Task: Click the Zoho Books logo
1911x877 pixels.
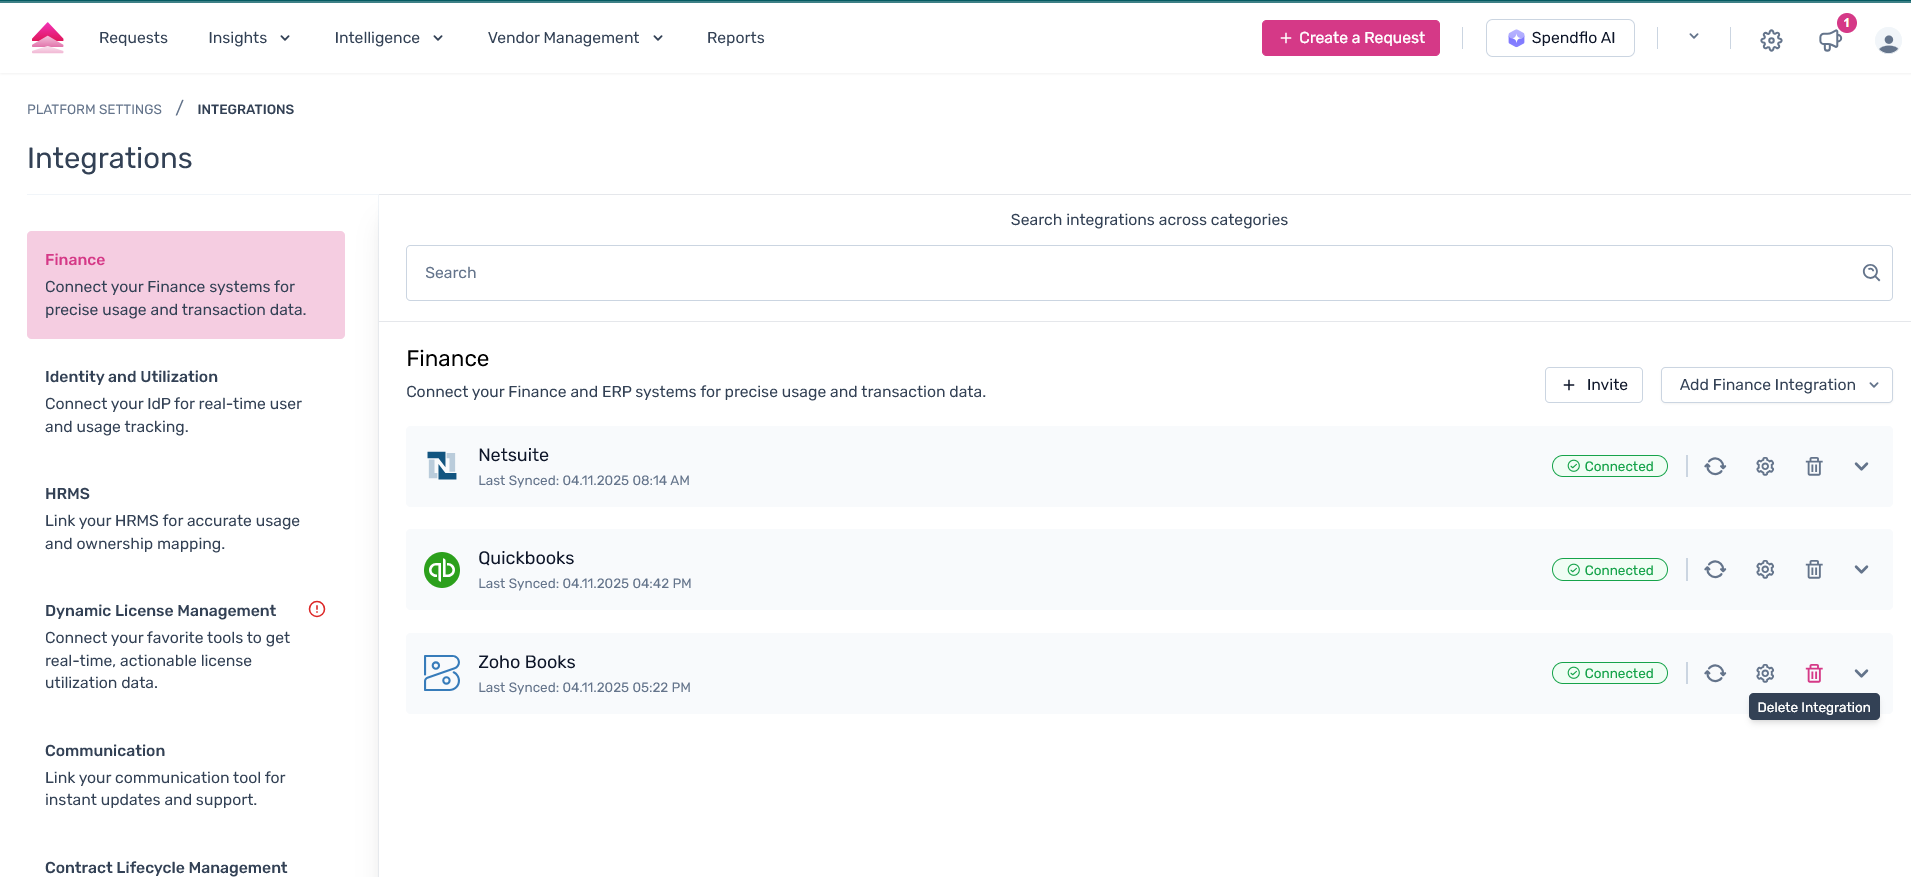Action: coord(442,673)
